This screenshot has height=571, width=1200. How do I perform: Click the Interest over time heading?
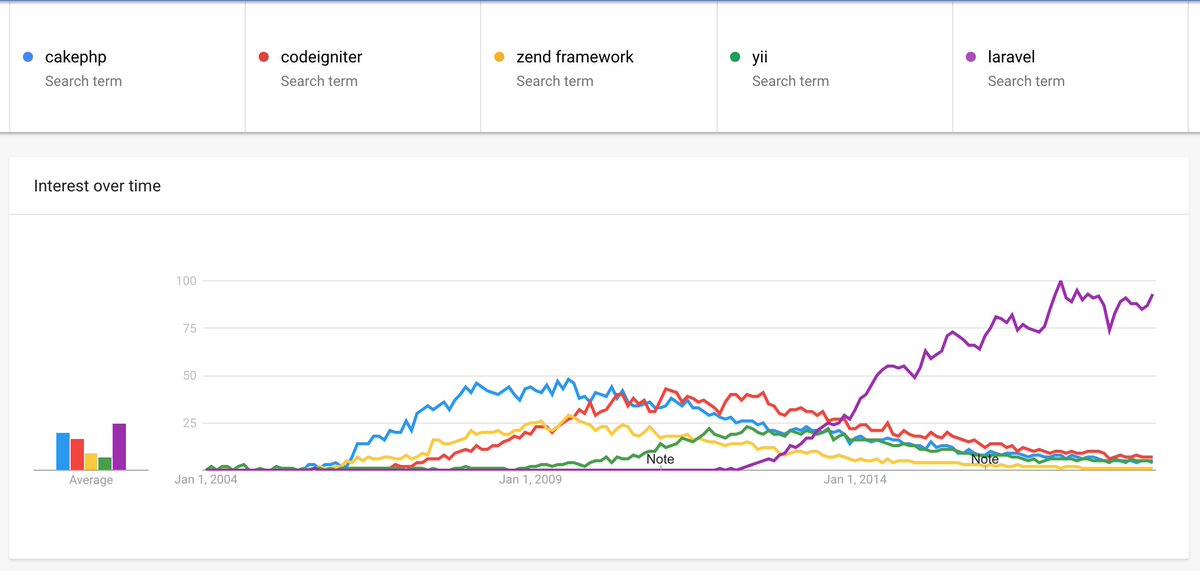point(97,186)
